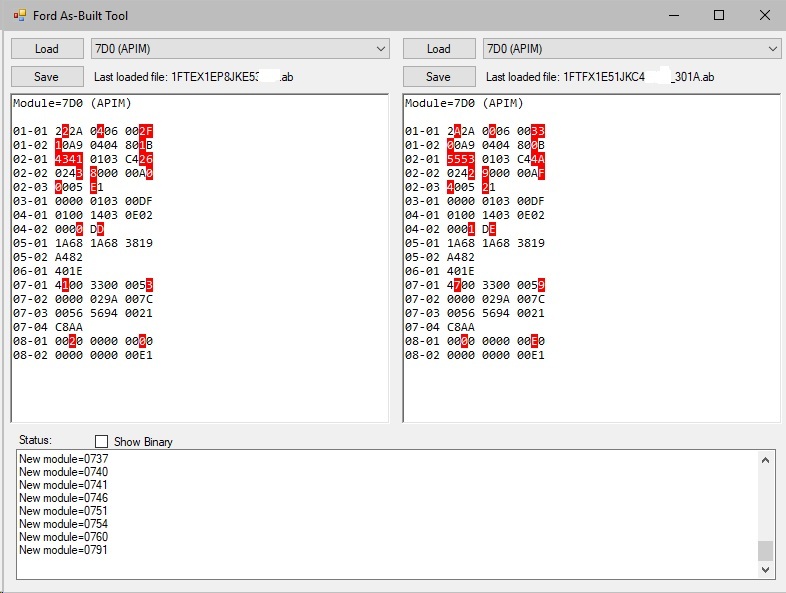This screenshot has width=786, height=593.
Task: Minimize the Ford As-Built Tool window
Action: point(671,16)
